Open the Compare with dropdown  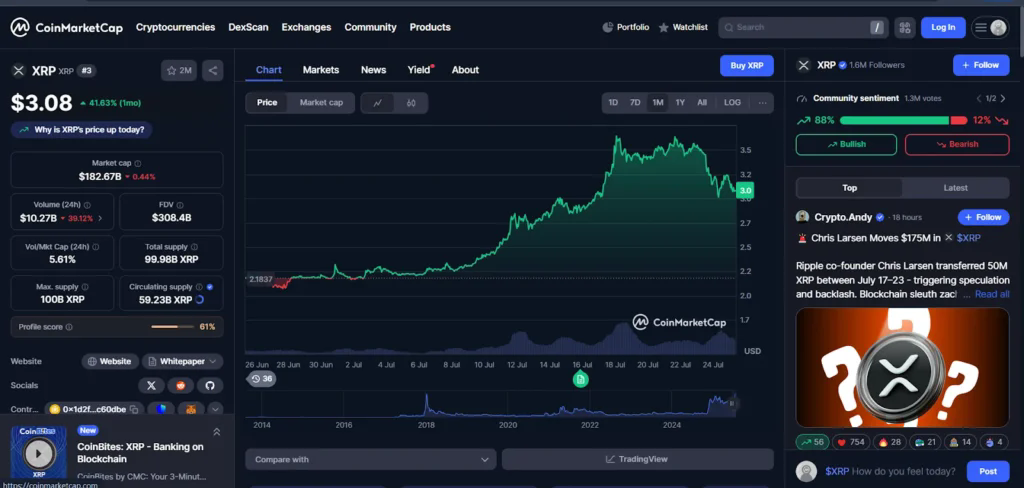pos(371,459)
